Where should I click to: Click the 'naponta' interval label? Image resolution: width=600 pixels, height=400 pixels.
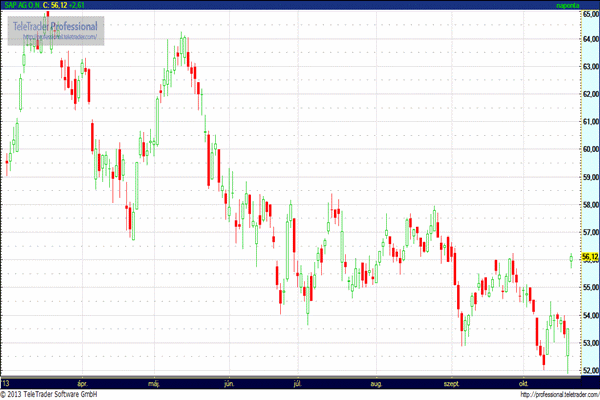(x=570, y=5)
